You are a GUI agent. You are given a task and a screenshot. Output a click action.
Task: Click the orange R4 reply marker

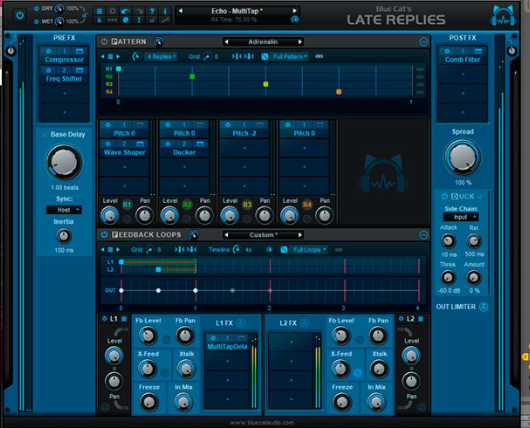(x=338, y=92)
